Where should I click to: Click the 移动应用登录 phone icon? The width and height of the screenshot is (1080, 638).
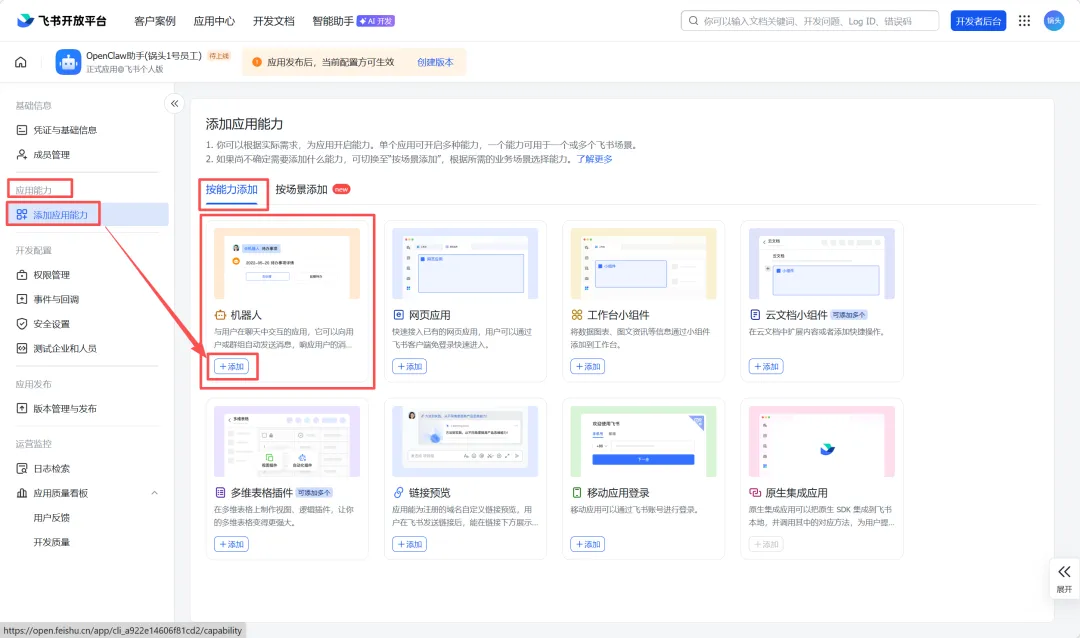click(577, 493)
